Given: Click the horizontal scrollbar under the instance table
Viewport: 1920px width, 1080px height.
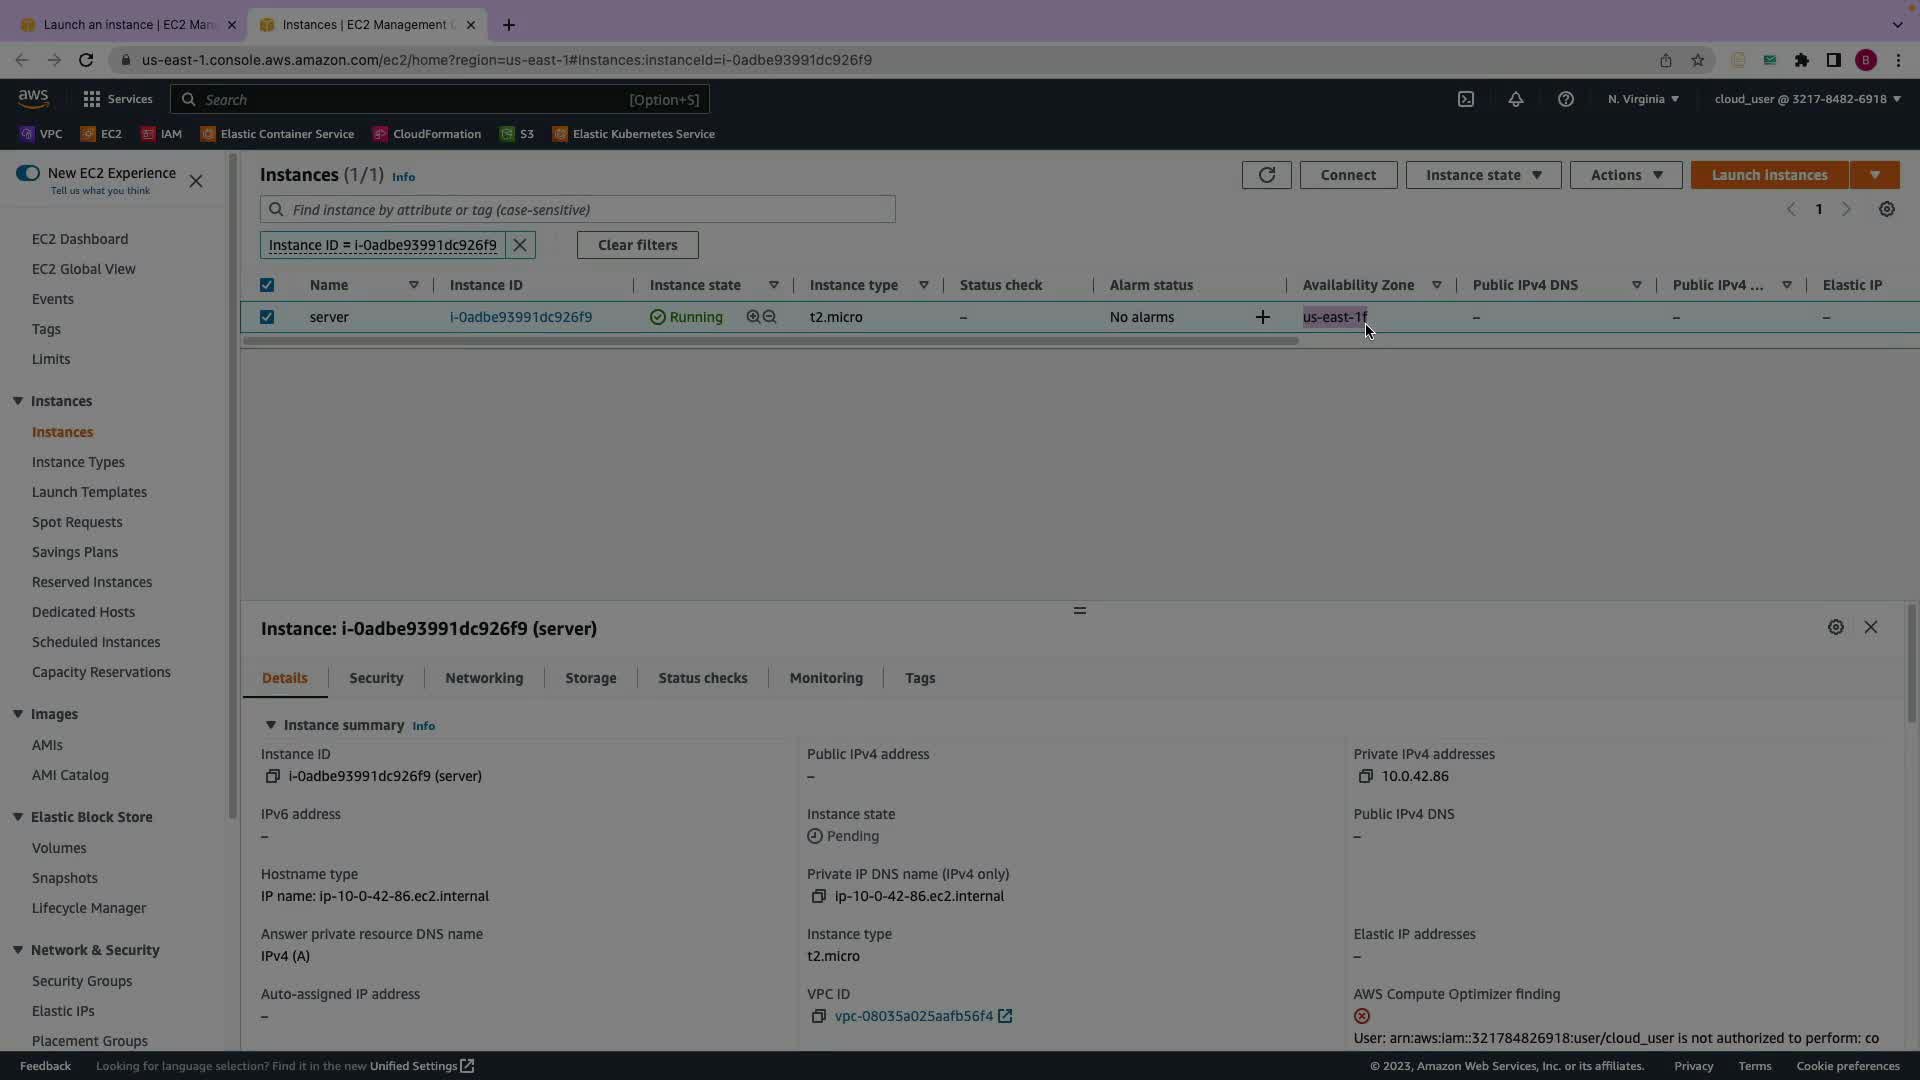Looking at the screenshot, I should click(770, 341).
